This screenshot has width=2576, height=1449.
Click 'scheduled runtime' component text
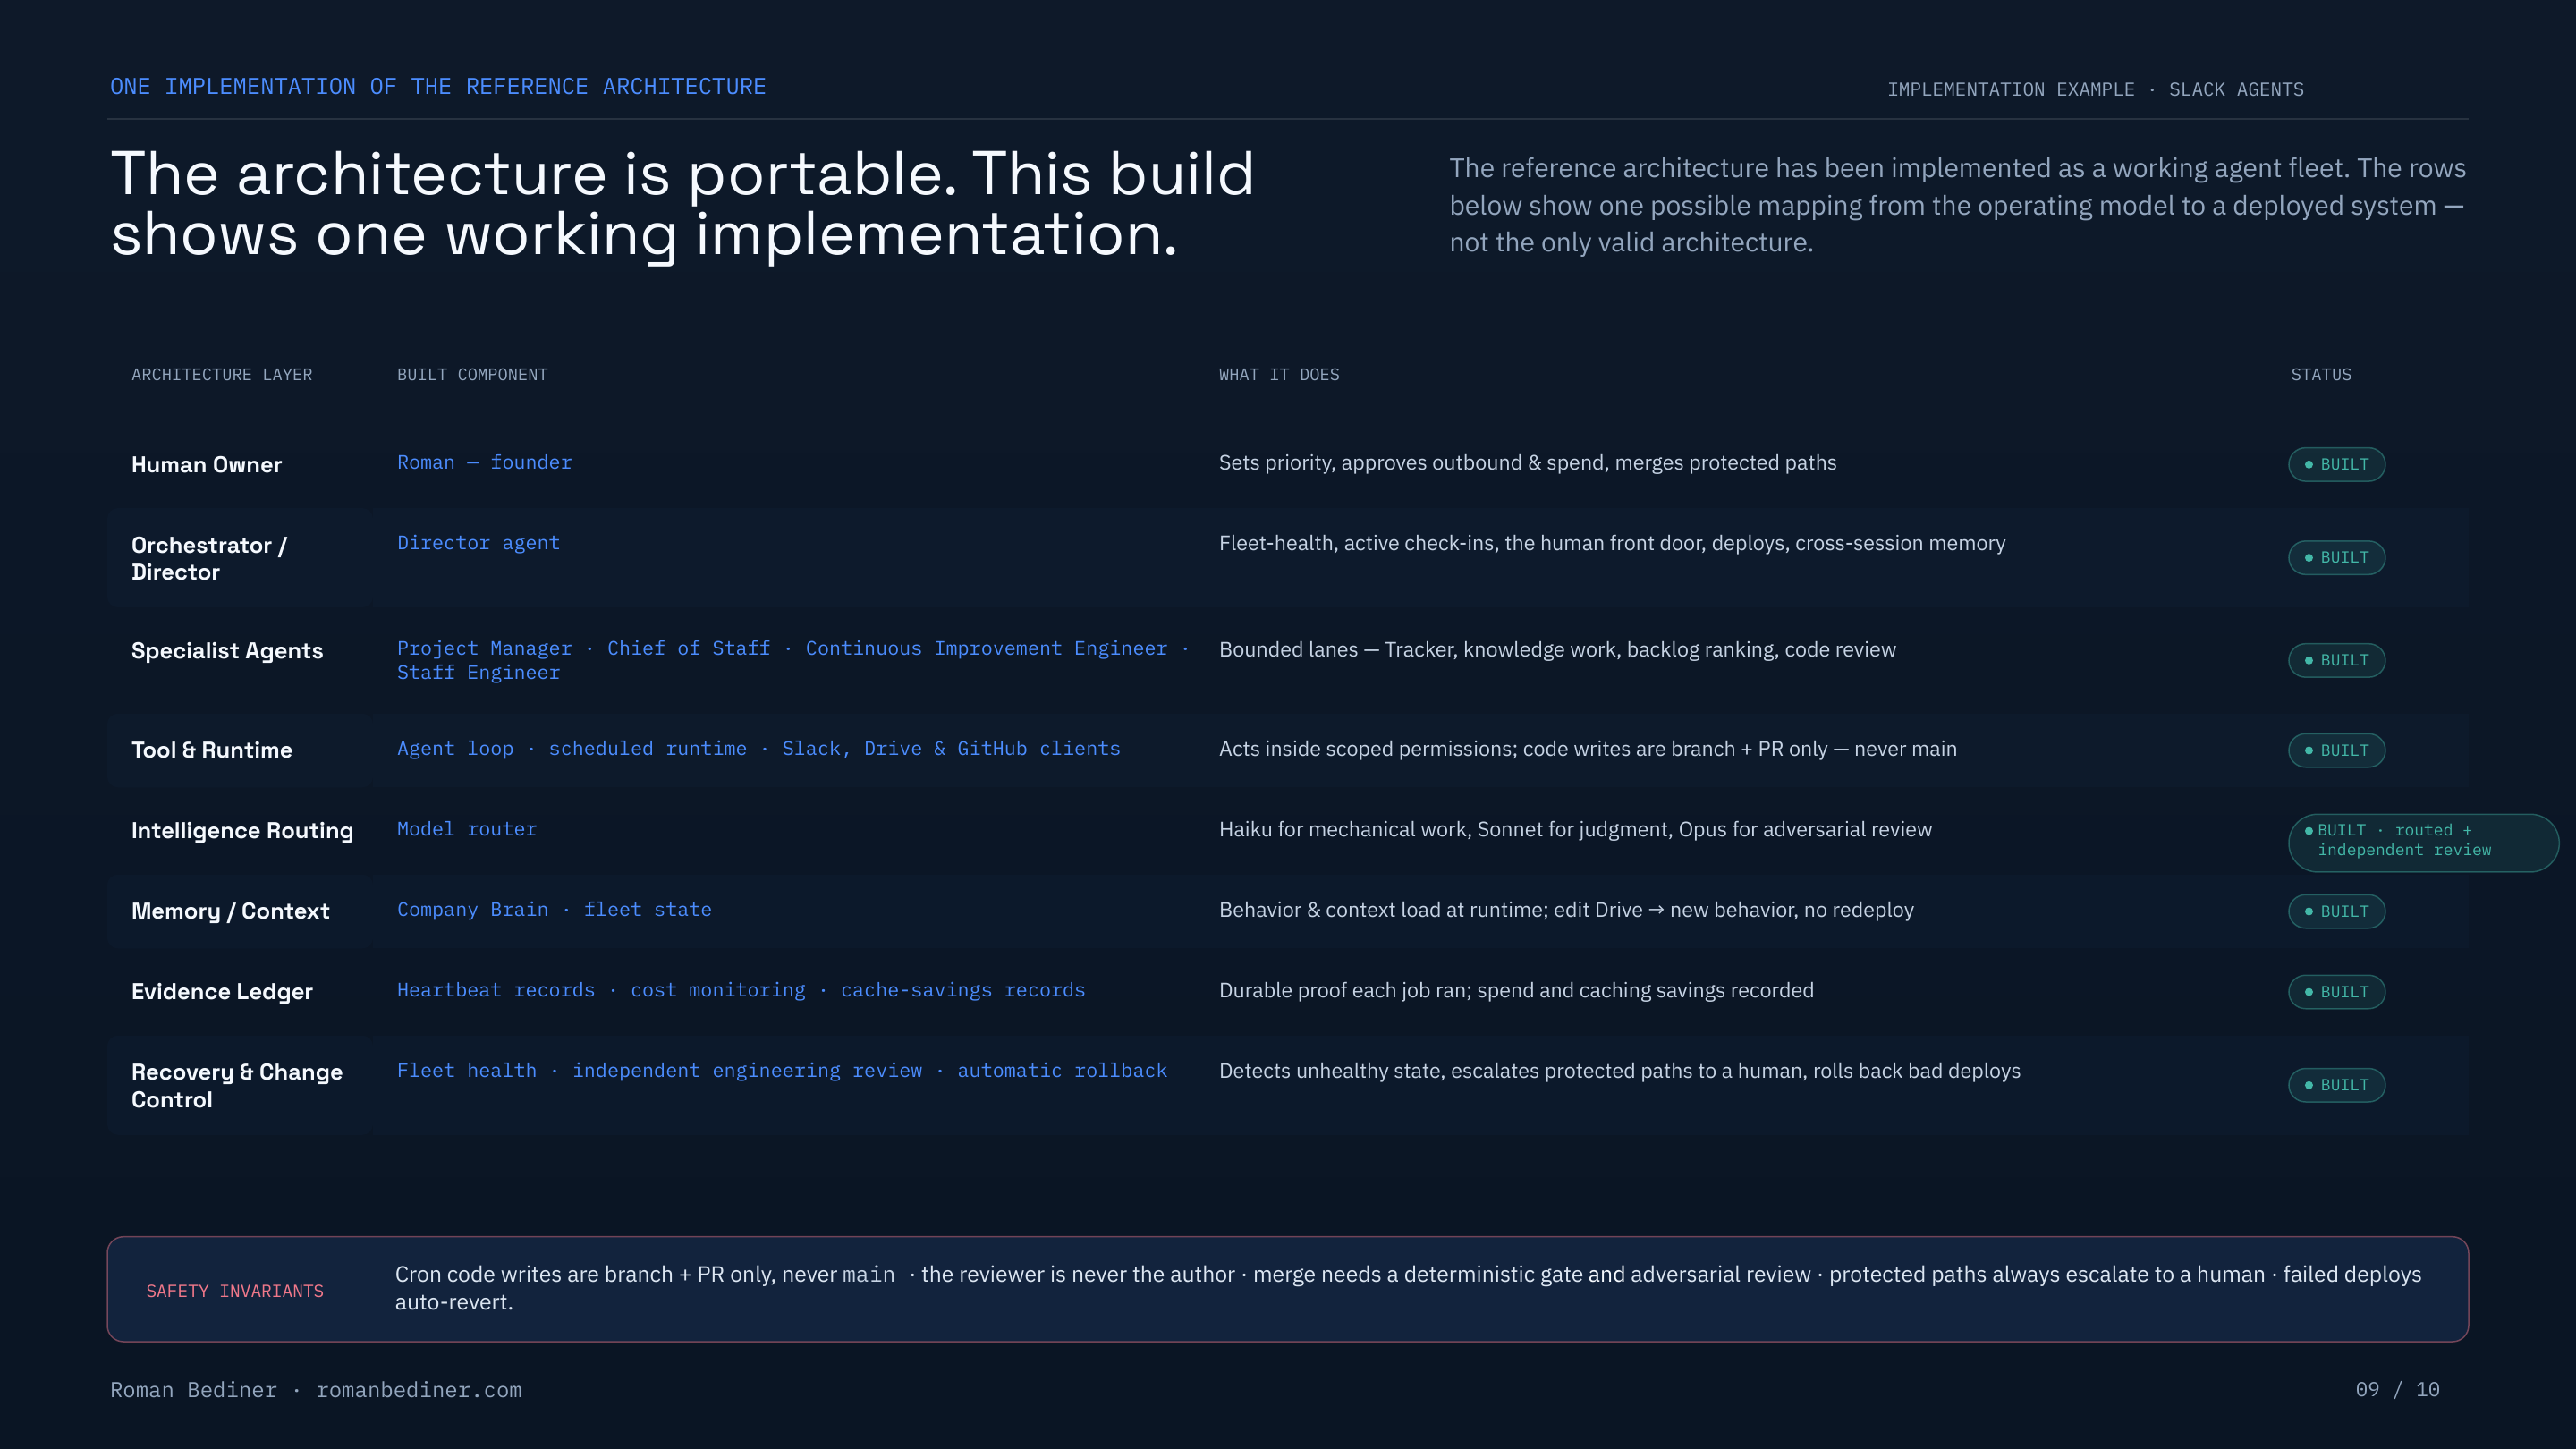[647, 748]
